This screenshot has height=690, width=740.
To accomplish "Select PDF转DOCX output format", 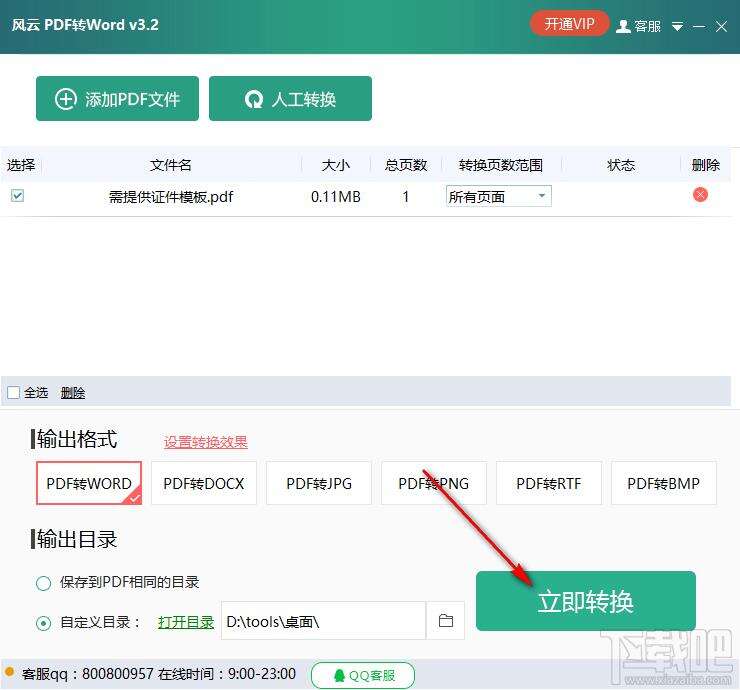I will 204,483.
